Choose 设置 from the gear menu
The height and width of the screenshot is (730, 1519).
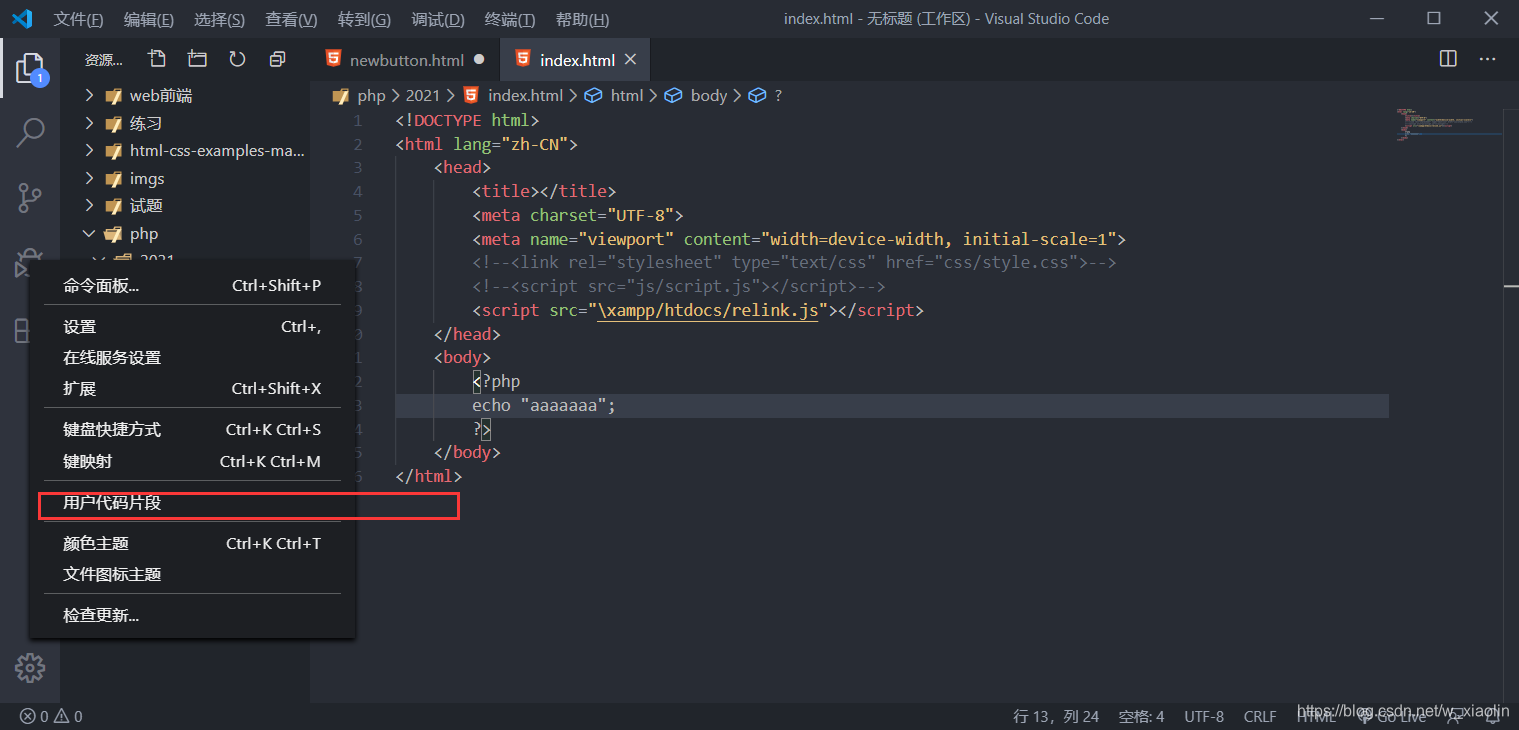[192, 327]
